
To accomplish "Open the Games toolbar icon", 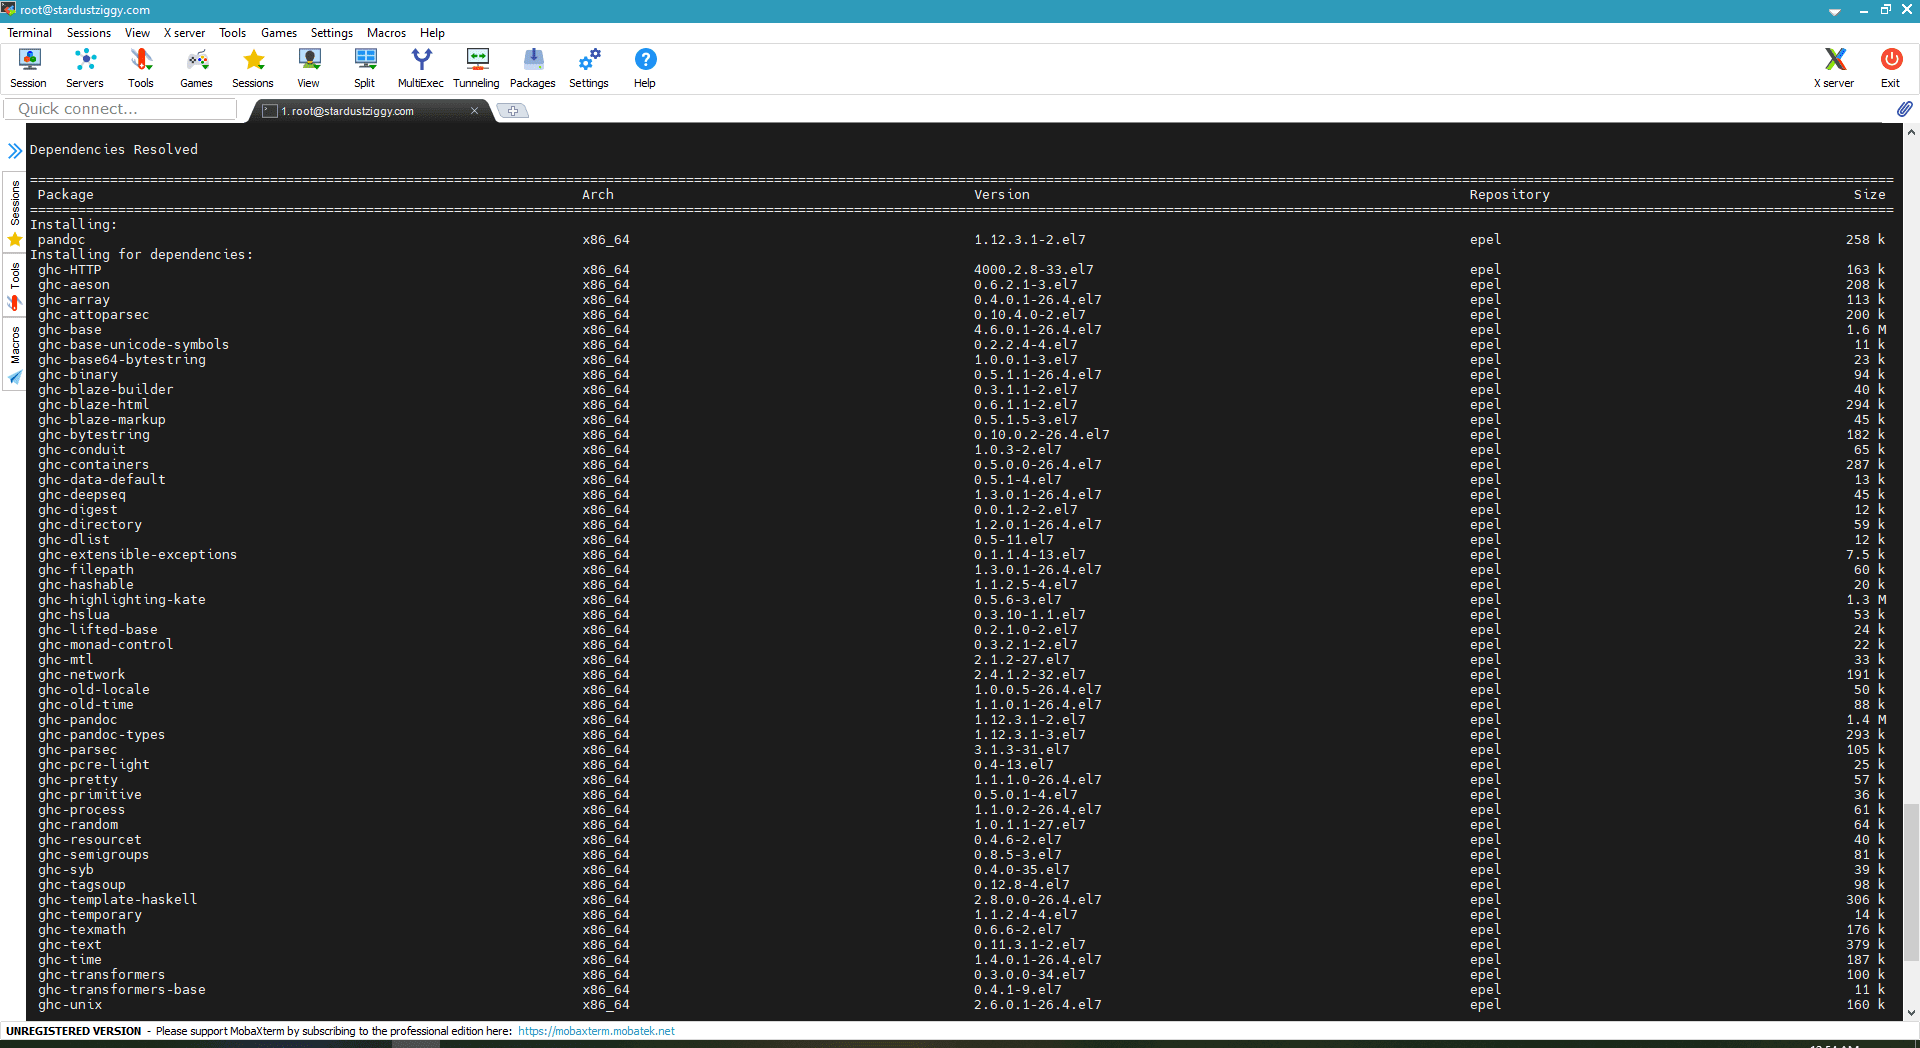I will (x=197, y=69).
